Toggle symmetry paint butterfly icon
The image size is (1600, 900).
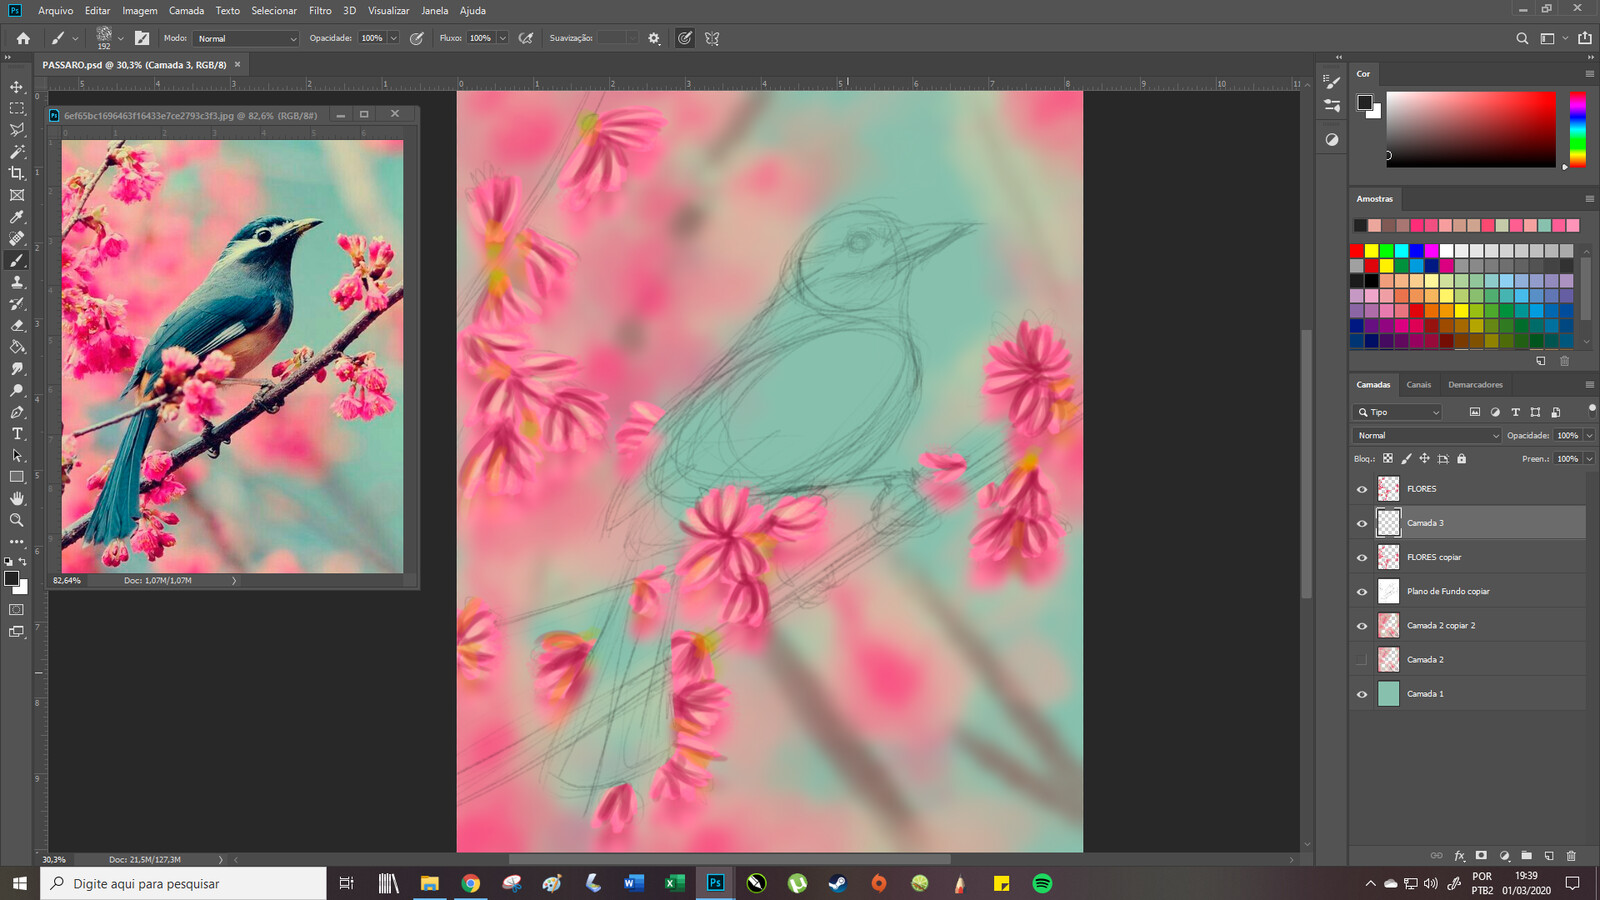point(712,38)
